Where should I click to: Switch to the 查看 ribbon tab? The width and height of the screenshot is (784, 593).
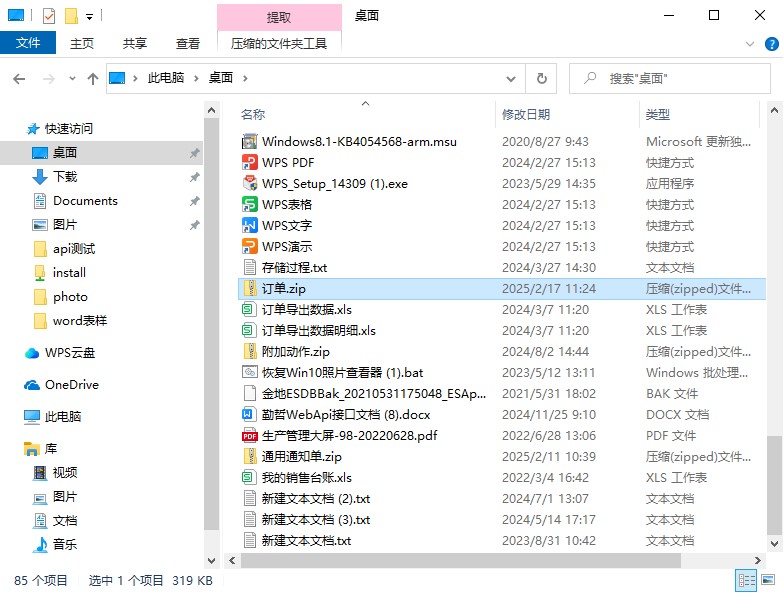(188, 43)
